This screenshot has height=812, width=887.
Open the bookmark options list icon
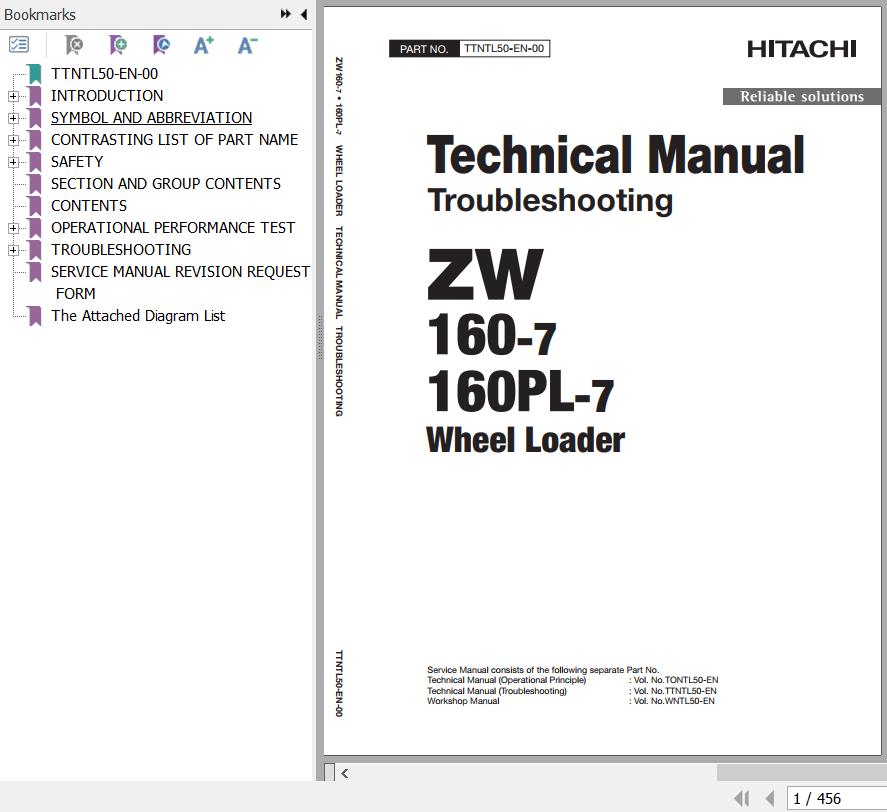pos(19,45)
